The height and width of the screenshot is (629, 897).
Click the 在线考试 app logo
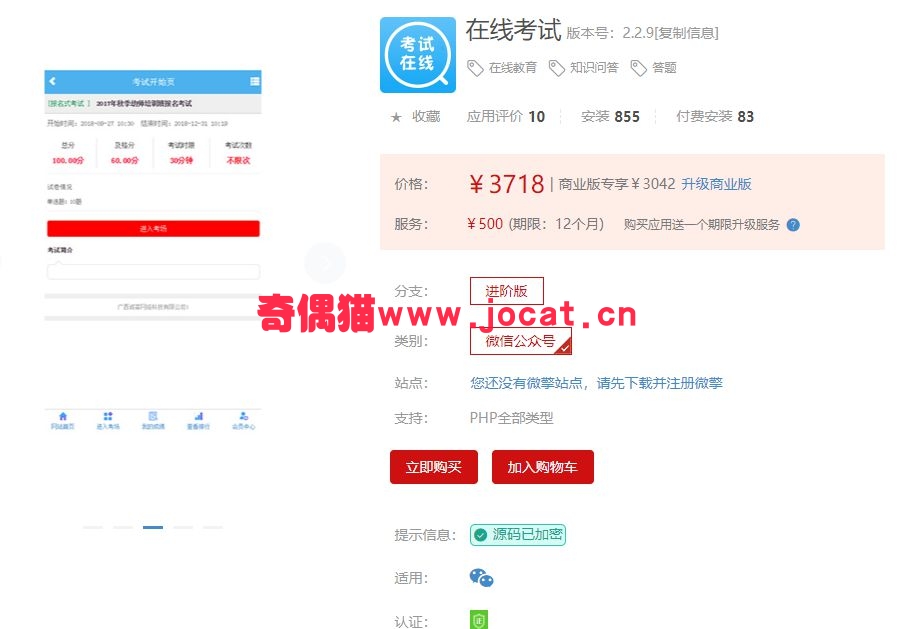click(x=418, y=55)
